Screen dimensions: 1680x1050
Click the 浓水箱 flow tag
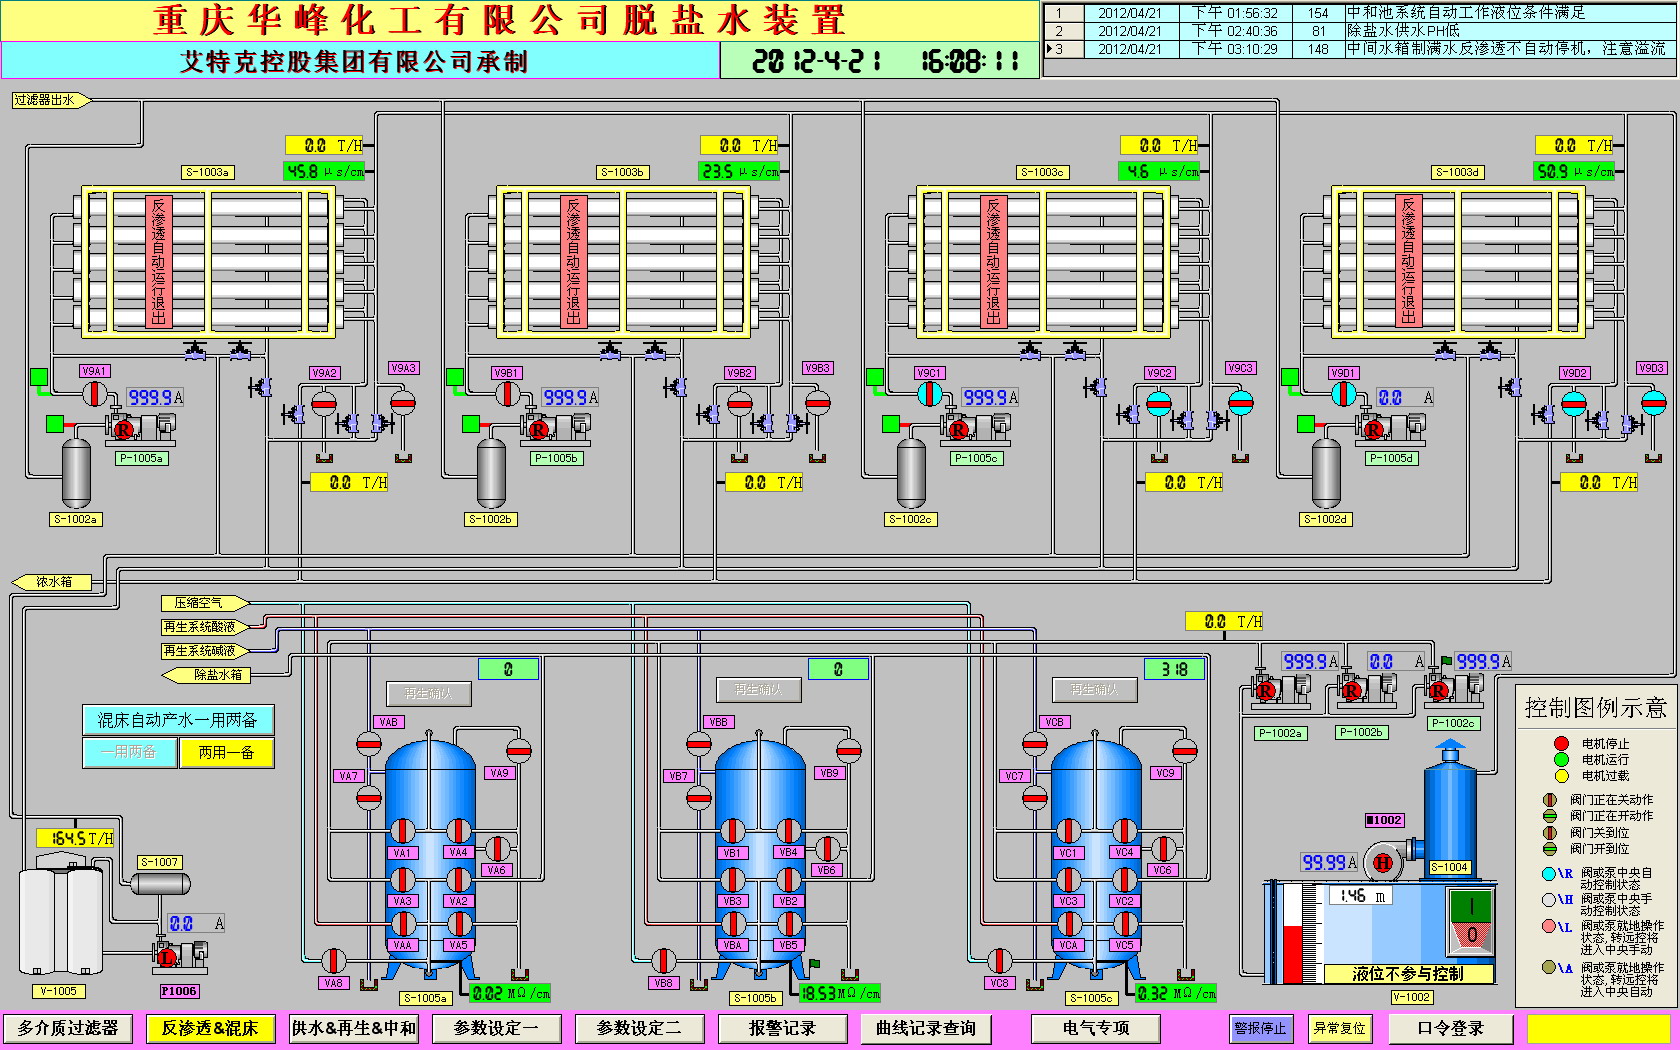(x=52, y=582)
